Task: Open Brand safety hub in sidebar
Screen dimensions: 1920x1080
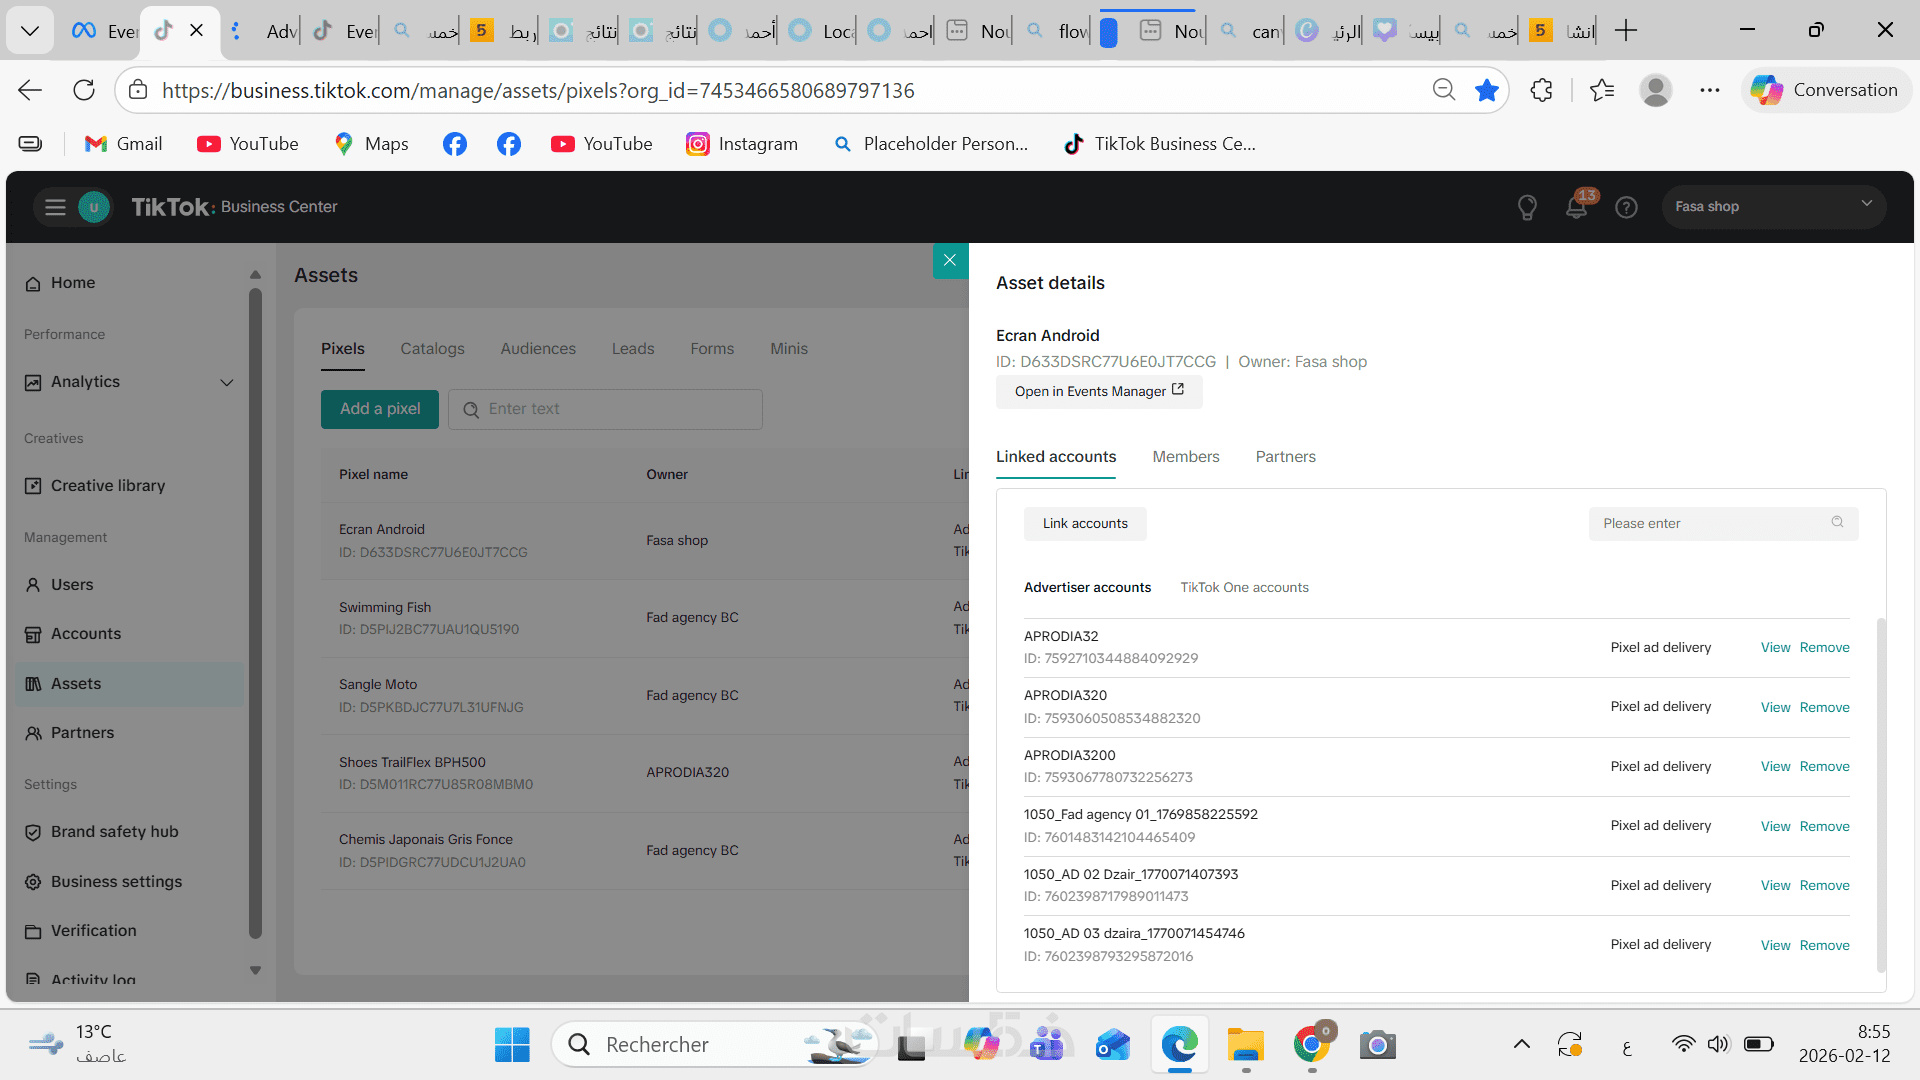Action: tap(114, 832)
